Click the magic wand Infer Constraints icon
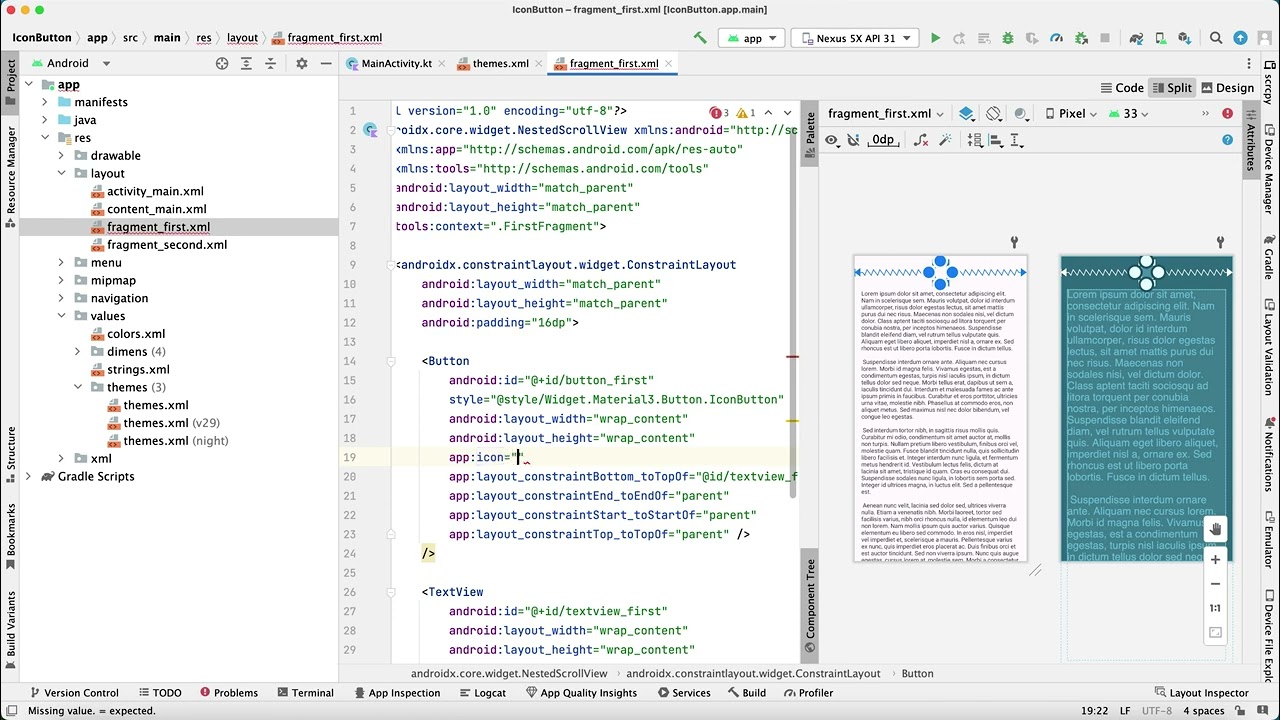 [945, 140]
